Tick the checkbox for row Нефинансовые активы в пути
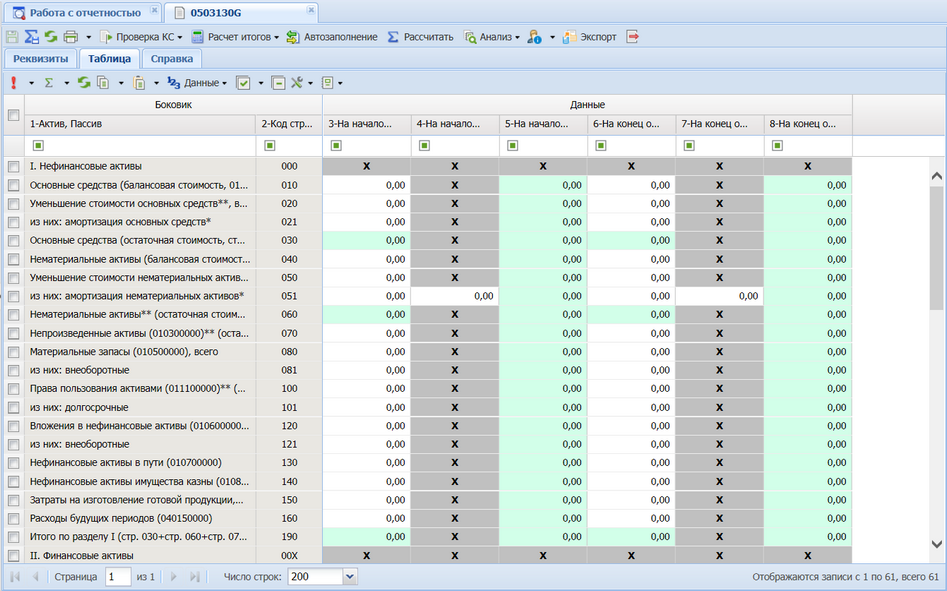Screen dimensions: 947x591 tap(13, 463)
